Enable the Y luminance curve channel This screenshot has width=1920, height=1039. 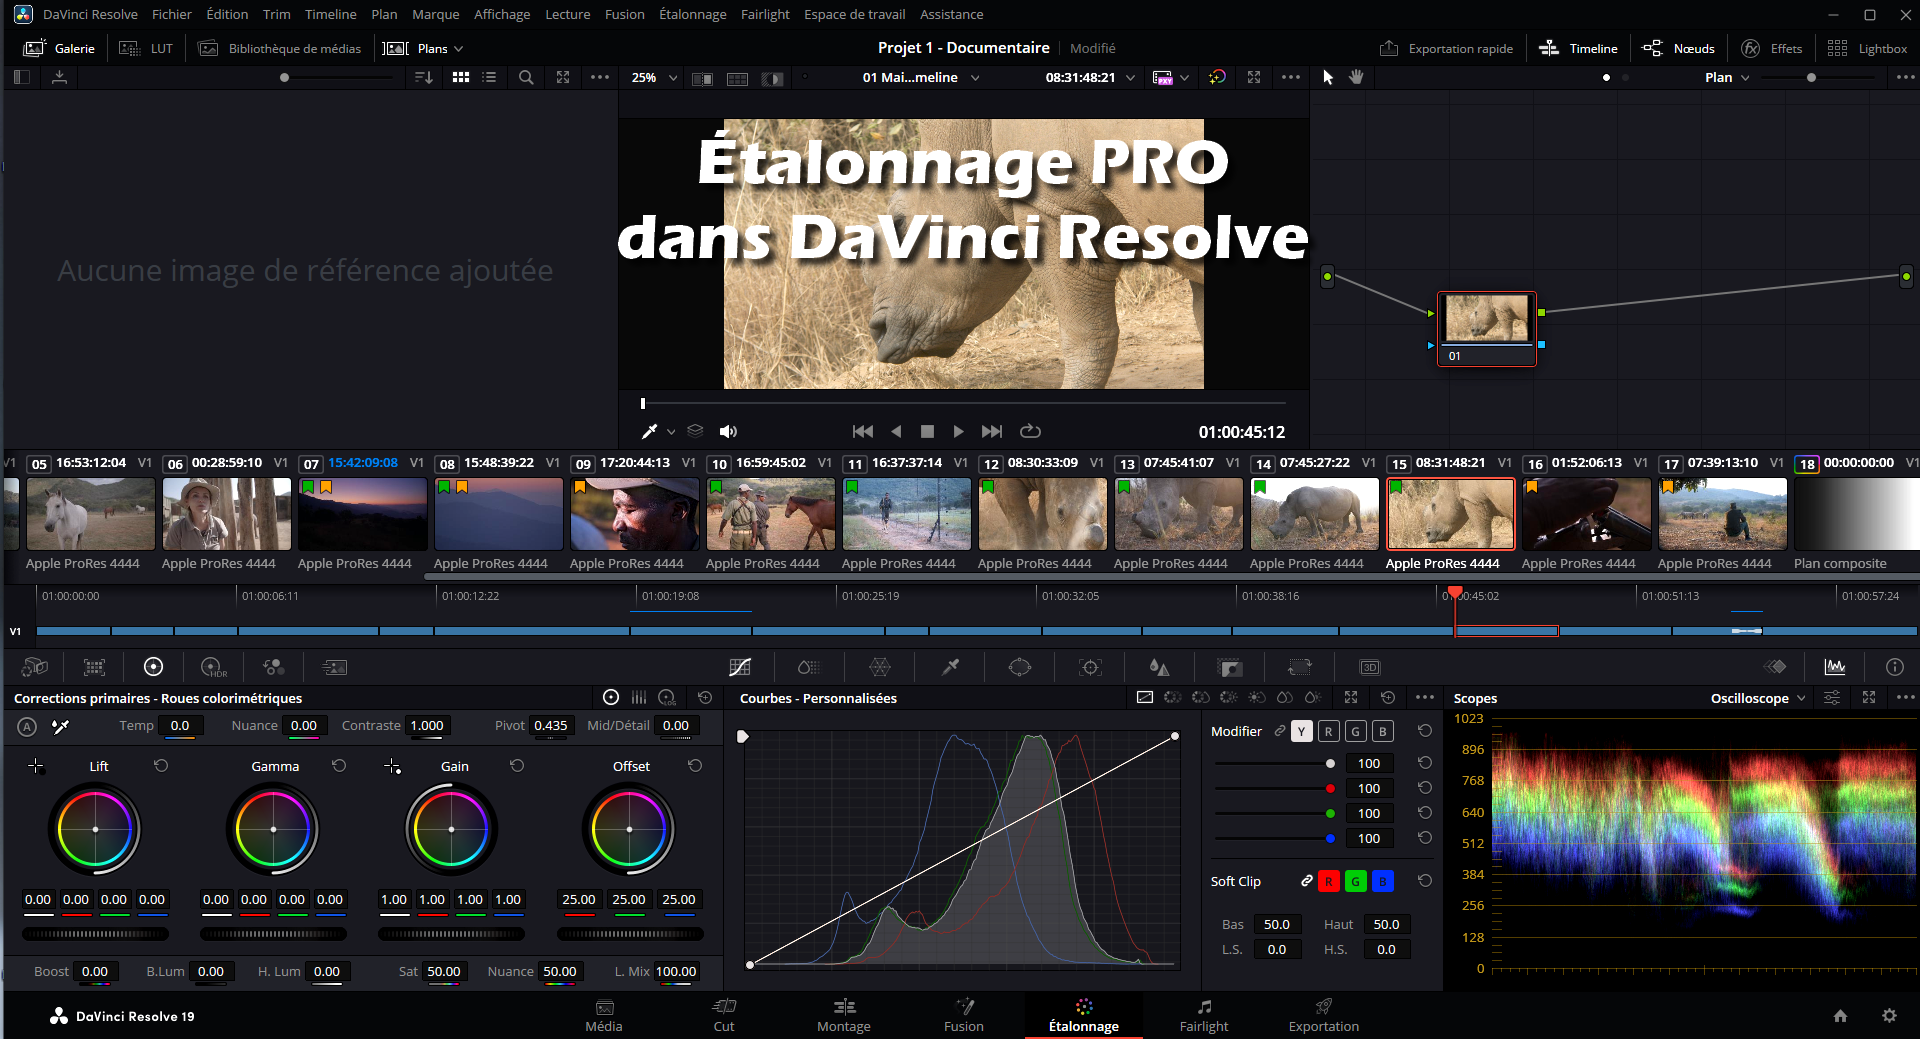pyautogui.click(x=1301, y=732)
